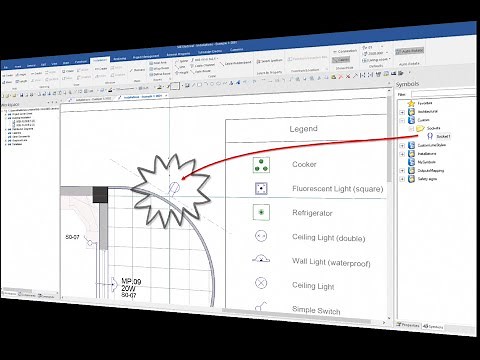Click the Cable Channel ribbon command
This screenshot has height=360, width=480.
203,66
